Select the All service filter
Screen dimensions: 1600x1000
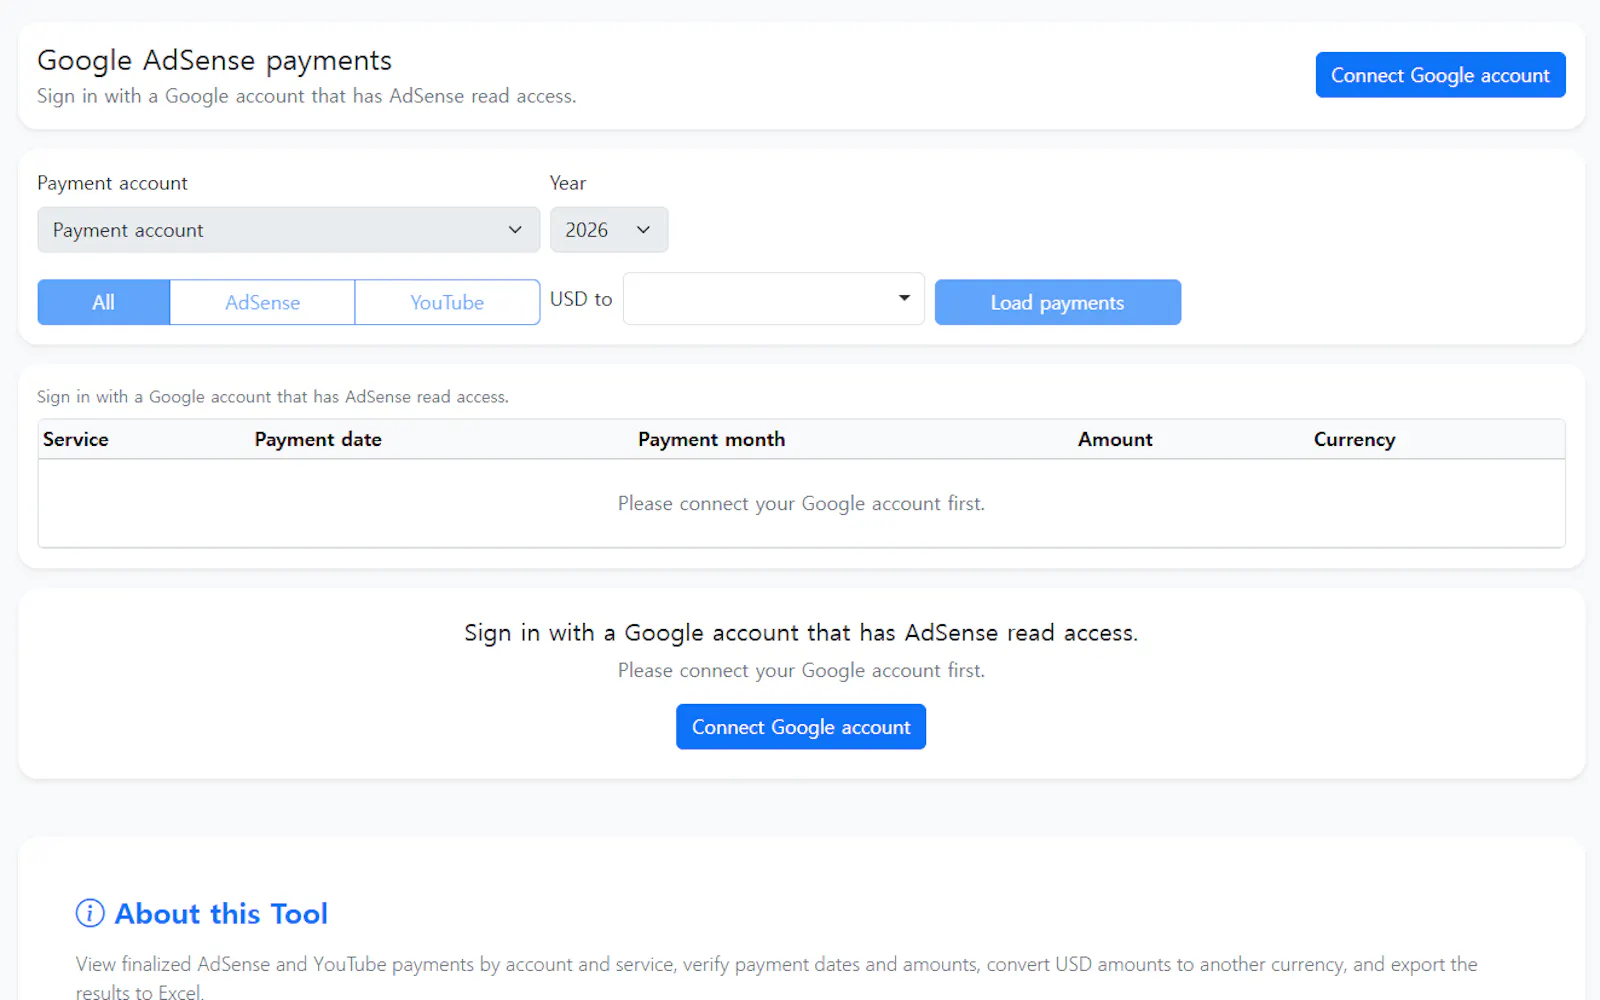104,302
